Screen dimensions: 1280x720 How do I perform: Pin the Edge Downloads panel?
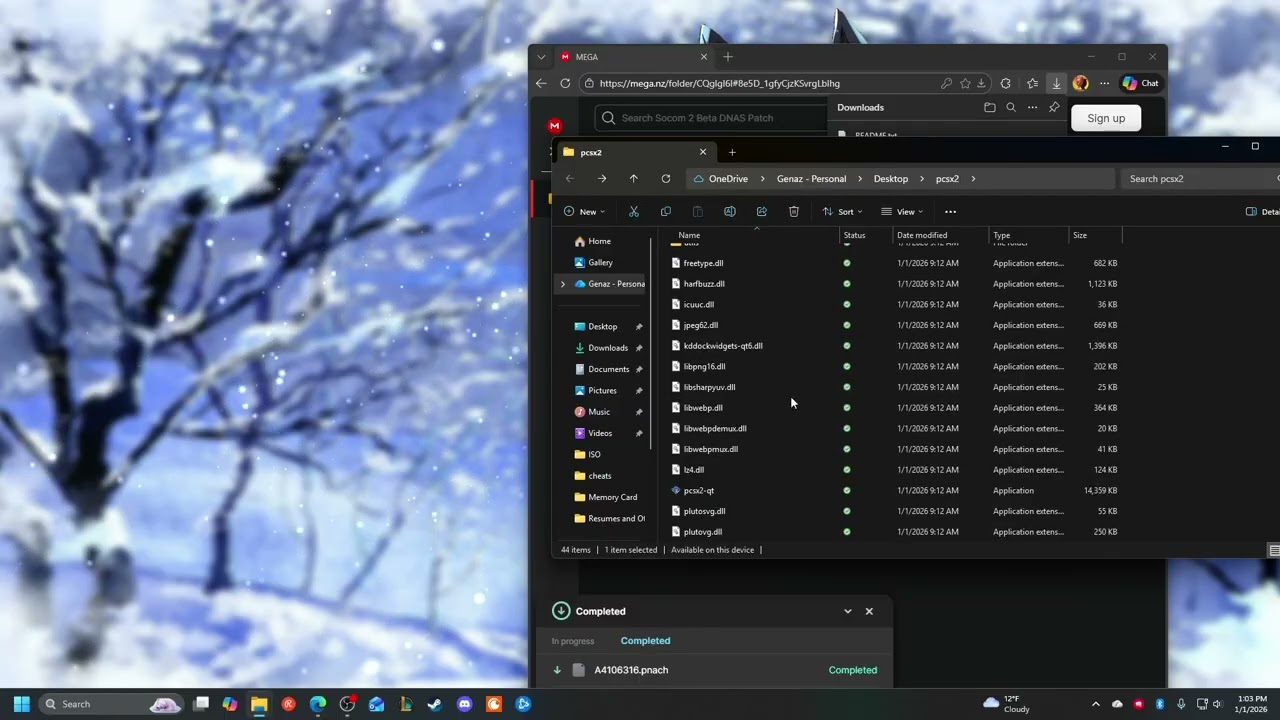pos(1054,108)
